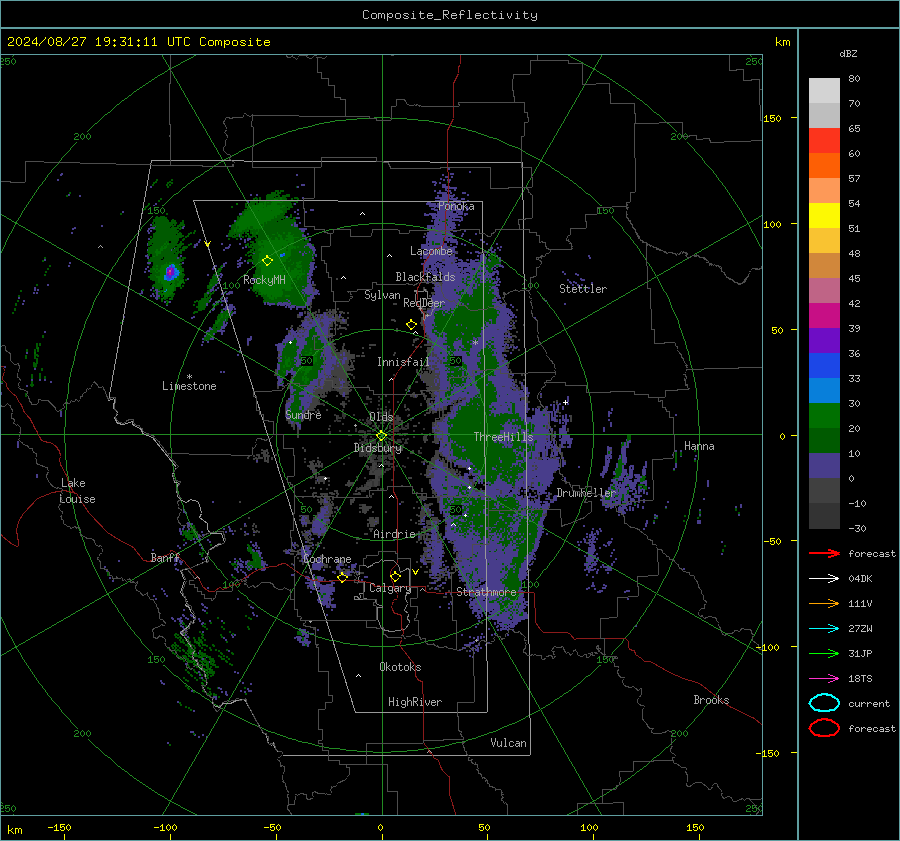Screen dimensions: 900x841
Task: Click the white plus marker northeast of ThreeHills
Action: coord(566,402)
